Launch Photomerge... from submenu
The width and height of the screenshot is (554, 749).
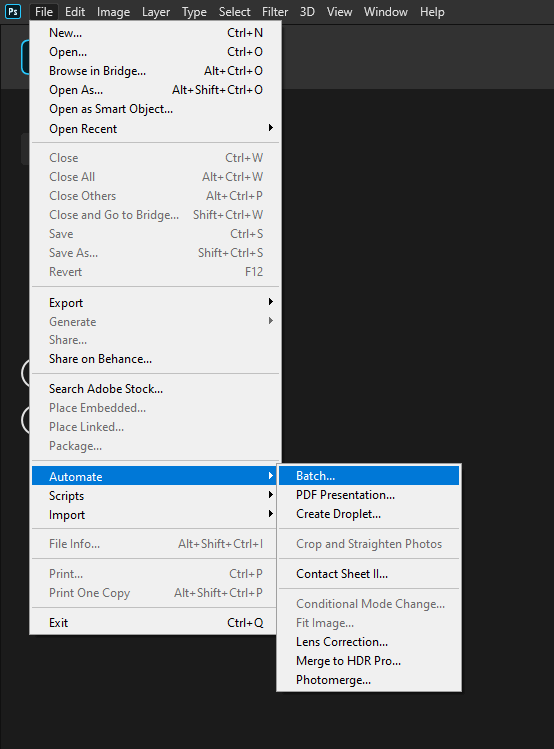[369, 680]
